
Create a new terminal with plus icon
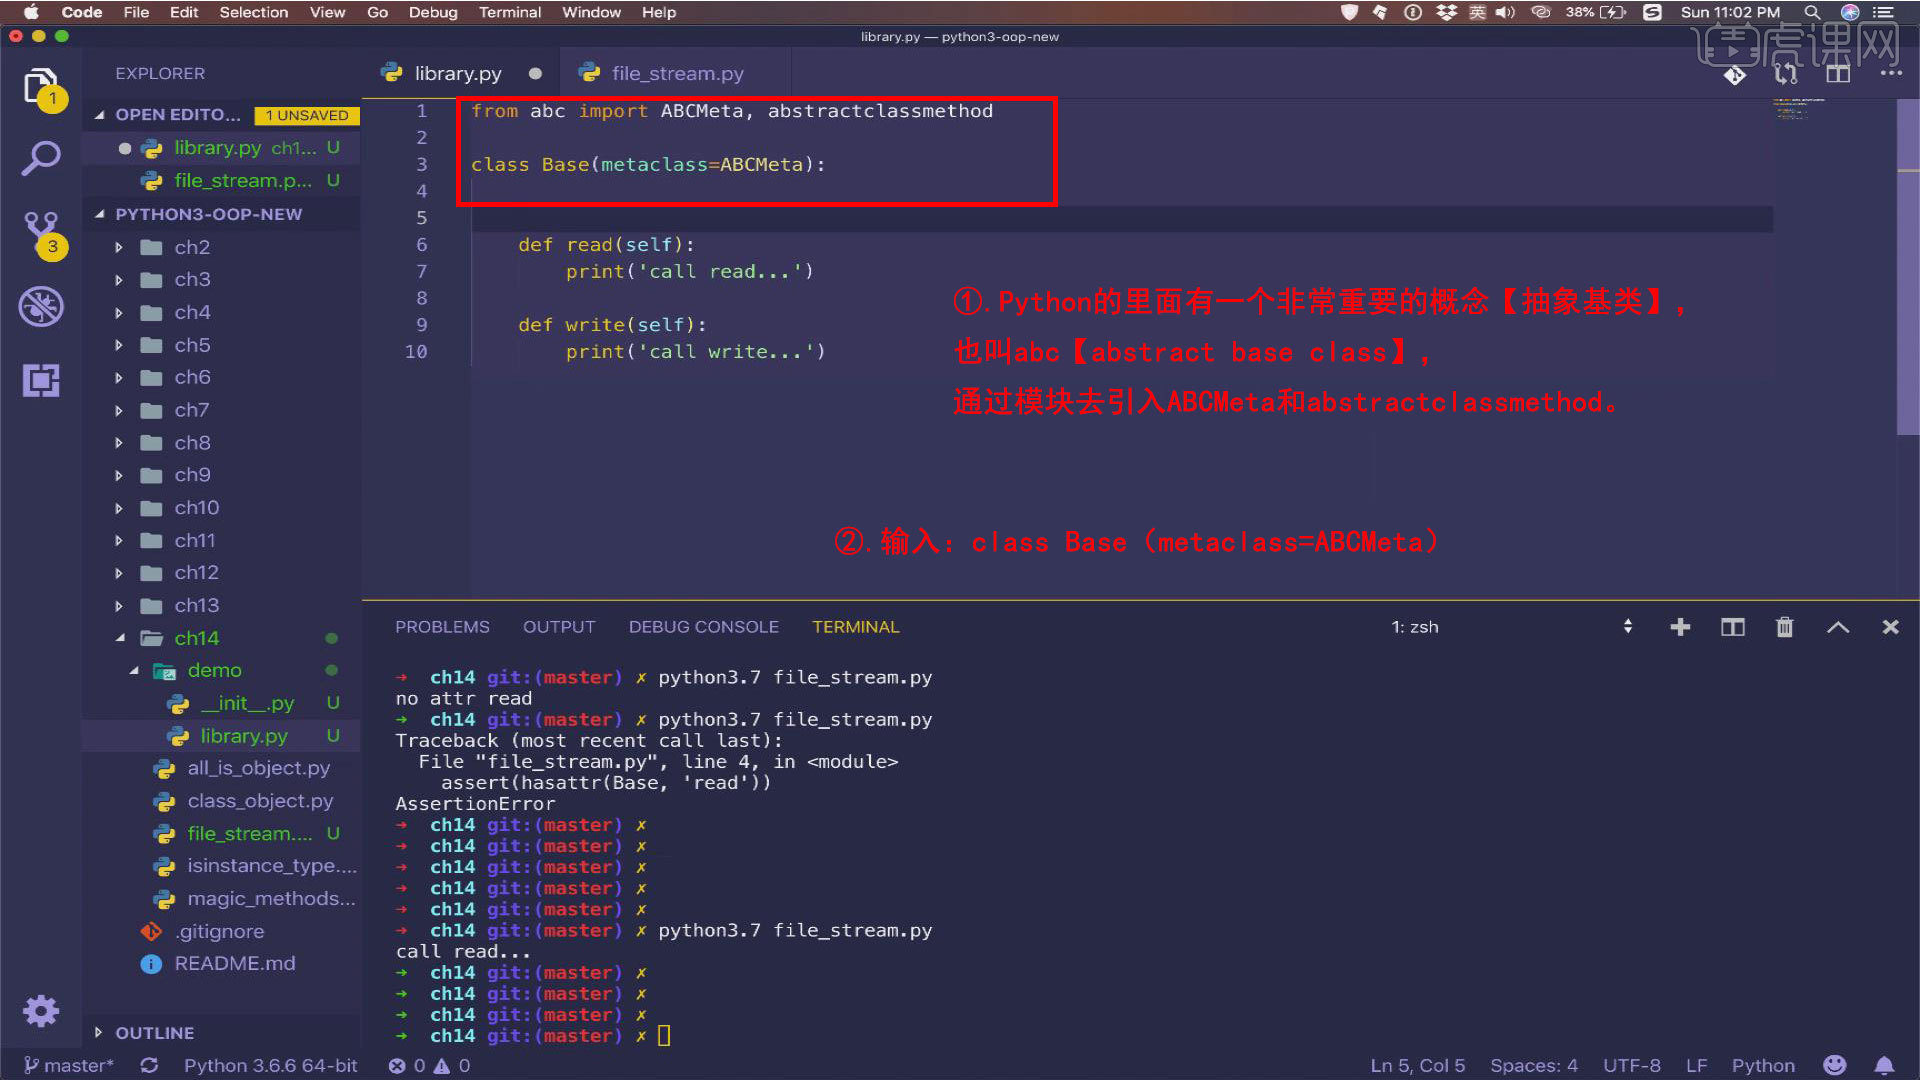pyautogui.click(x=1680, y=627)
